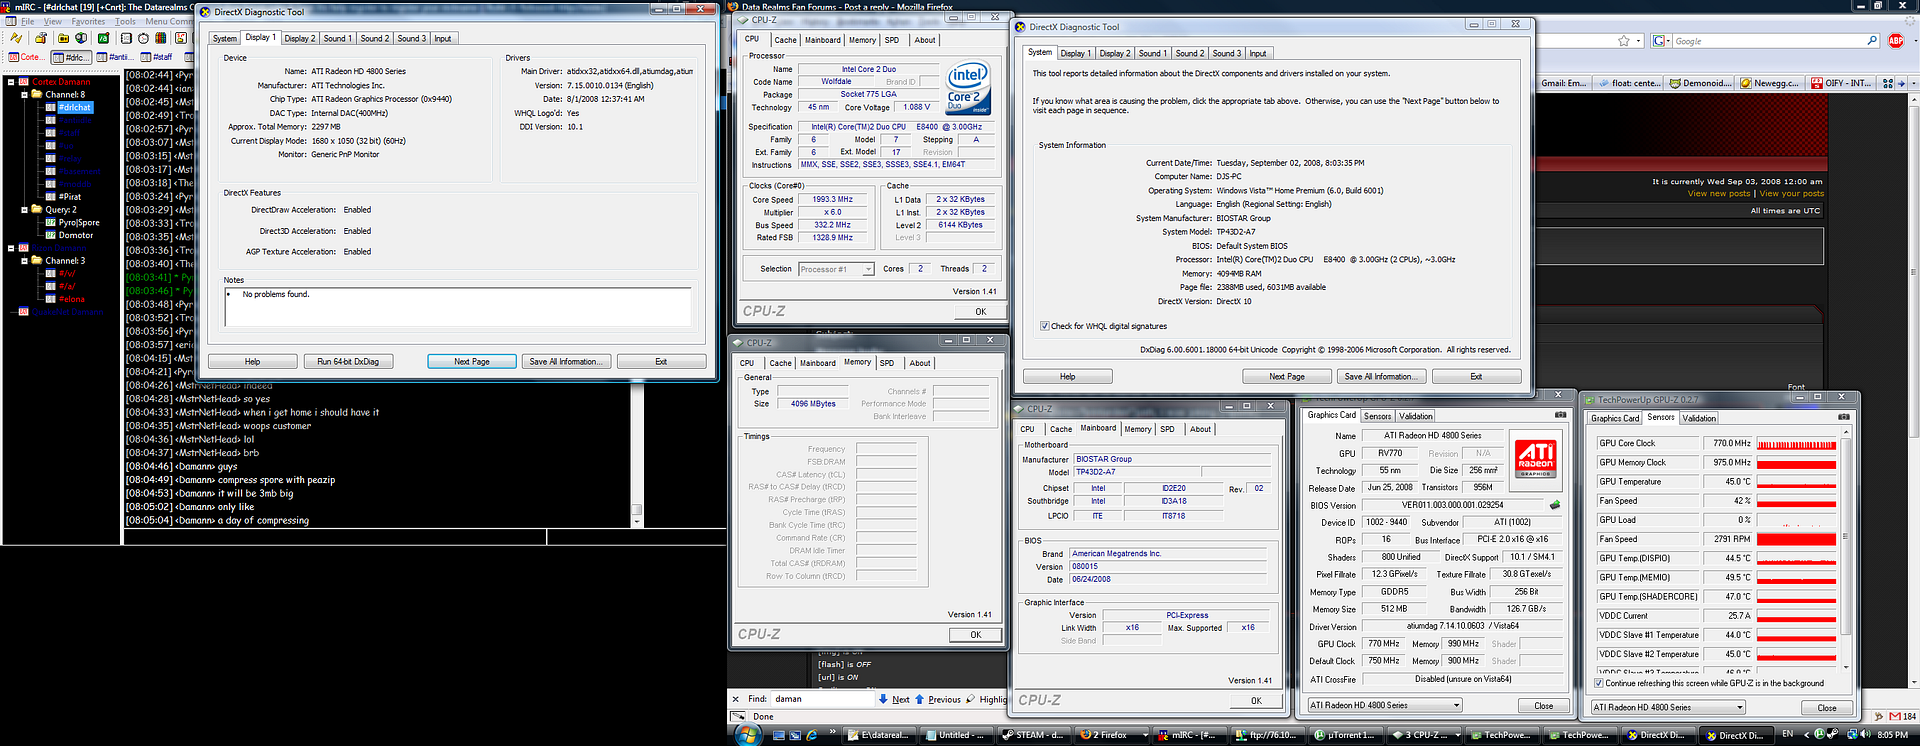
Task: Collapse Channel: 3 folder in mIRC tree
Action: click(x=25, y=261)
